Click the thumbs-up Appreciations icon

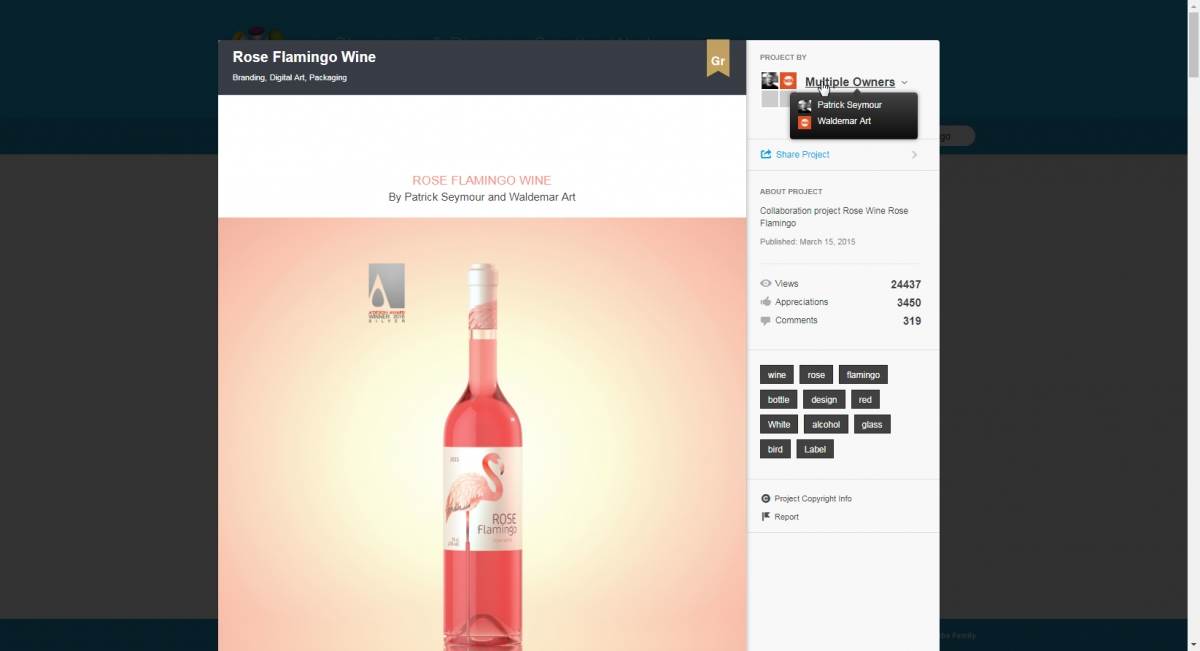tap(766, 302)
